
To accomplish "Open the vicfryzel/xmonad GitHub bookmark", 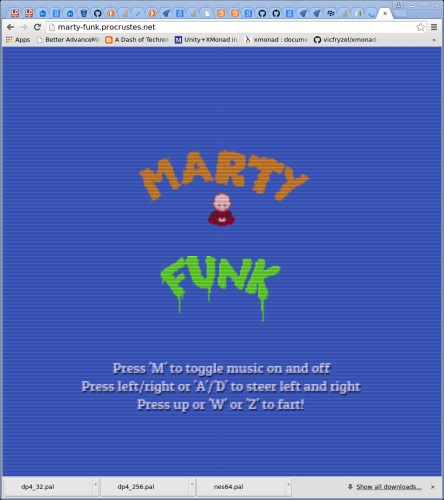I will [x=345, y=40].
